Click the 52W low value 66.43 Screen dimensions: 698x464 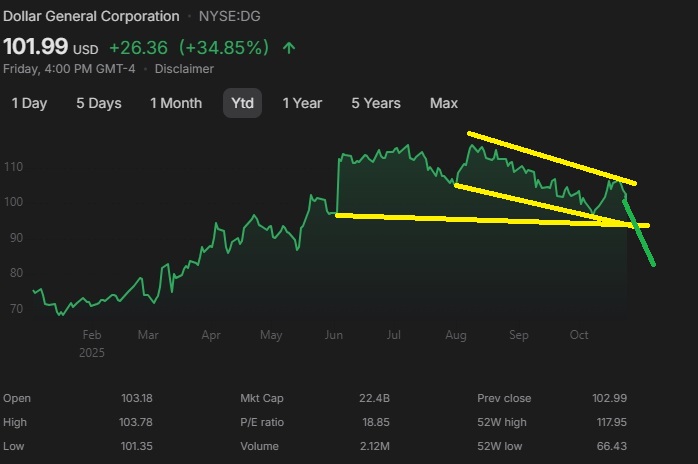612,446
